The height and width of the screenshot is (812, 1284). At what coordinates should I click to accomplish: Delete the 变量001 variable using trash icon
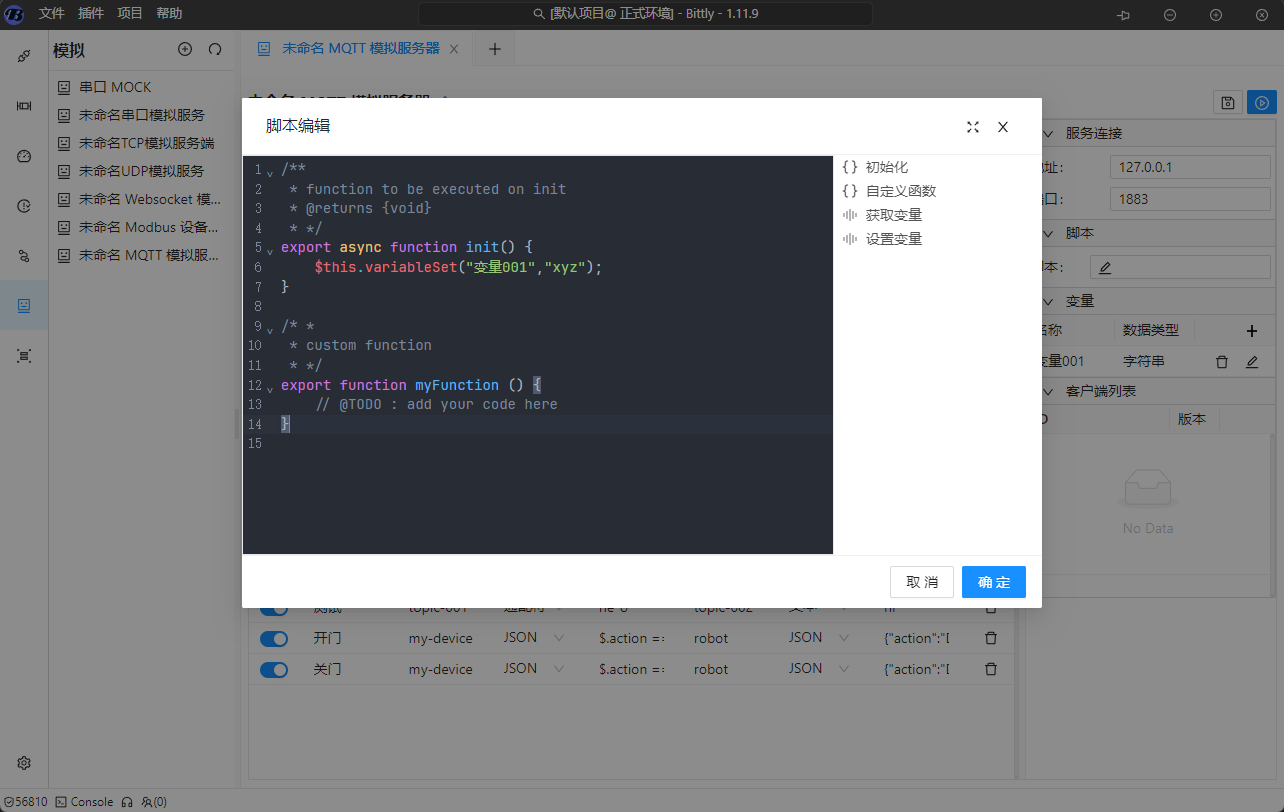point(1221,362)
